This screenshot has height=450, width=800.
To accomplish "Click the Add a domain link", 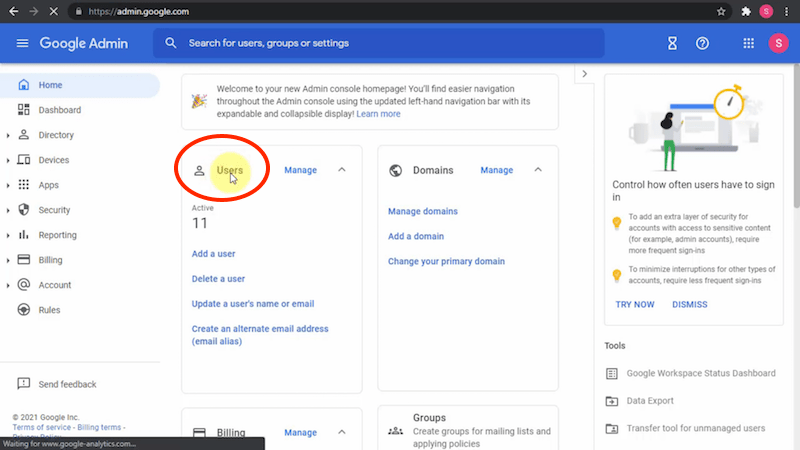I will click(x=416, y=236).
